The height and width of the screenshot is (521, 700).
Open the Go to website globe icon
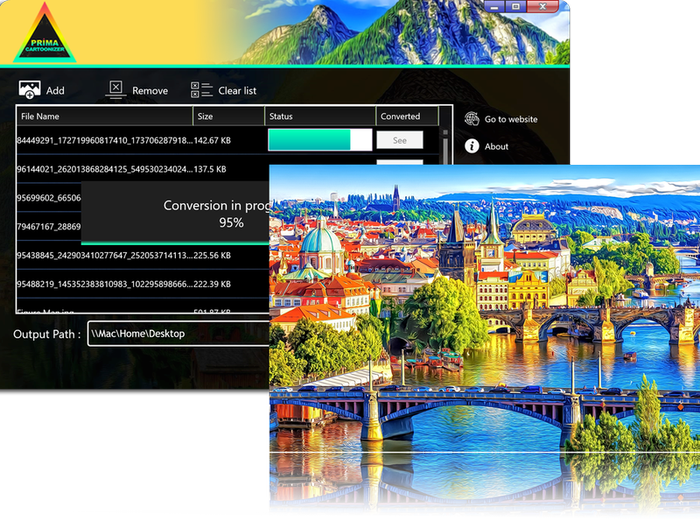coord(472,119)
